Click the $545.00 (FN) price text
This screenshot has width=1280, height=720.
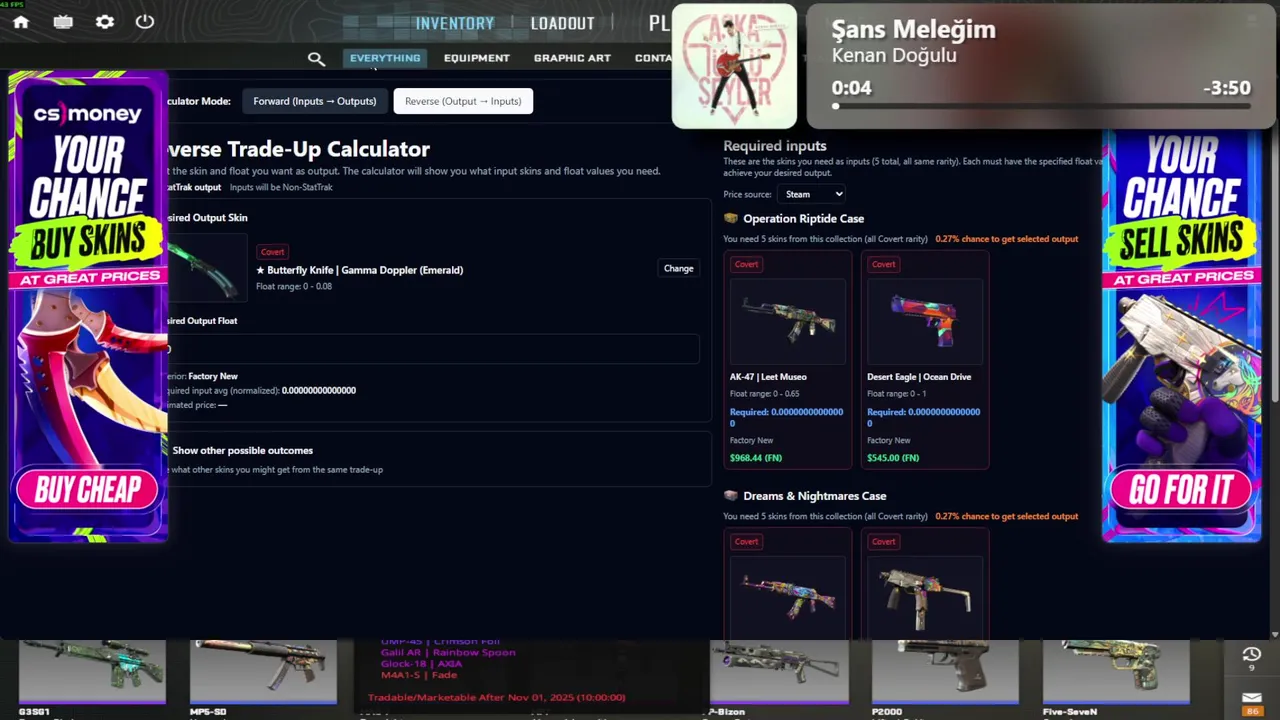tap(893, 458)
